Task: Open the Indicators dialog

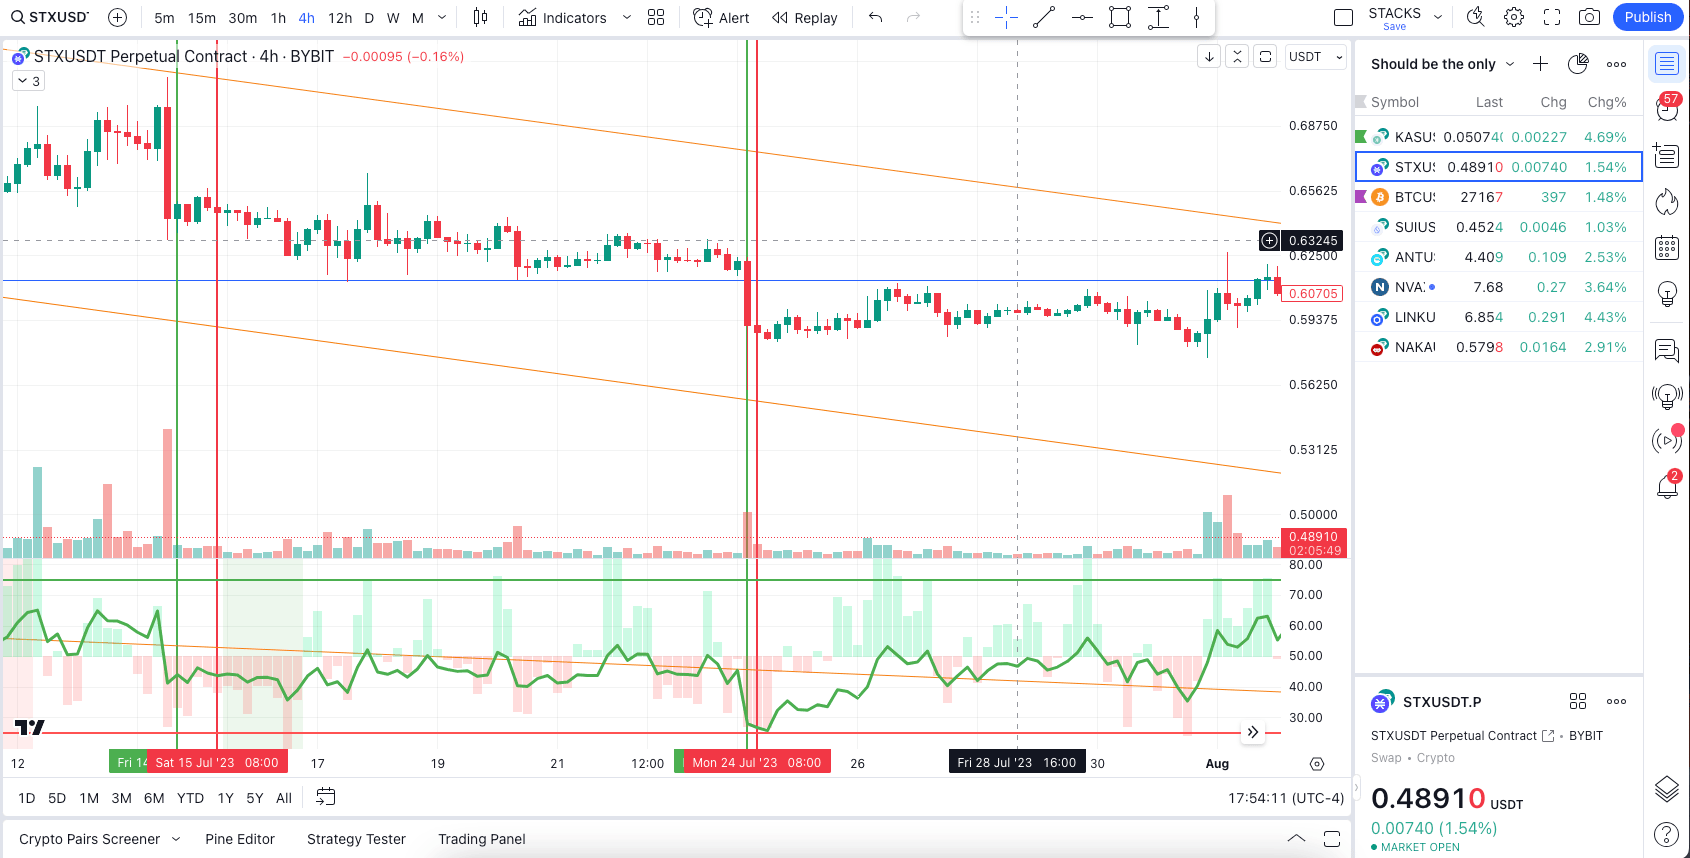Action: tap(563, 18)
